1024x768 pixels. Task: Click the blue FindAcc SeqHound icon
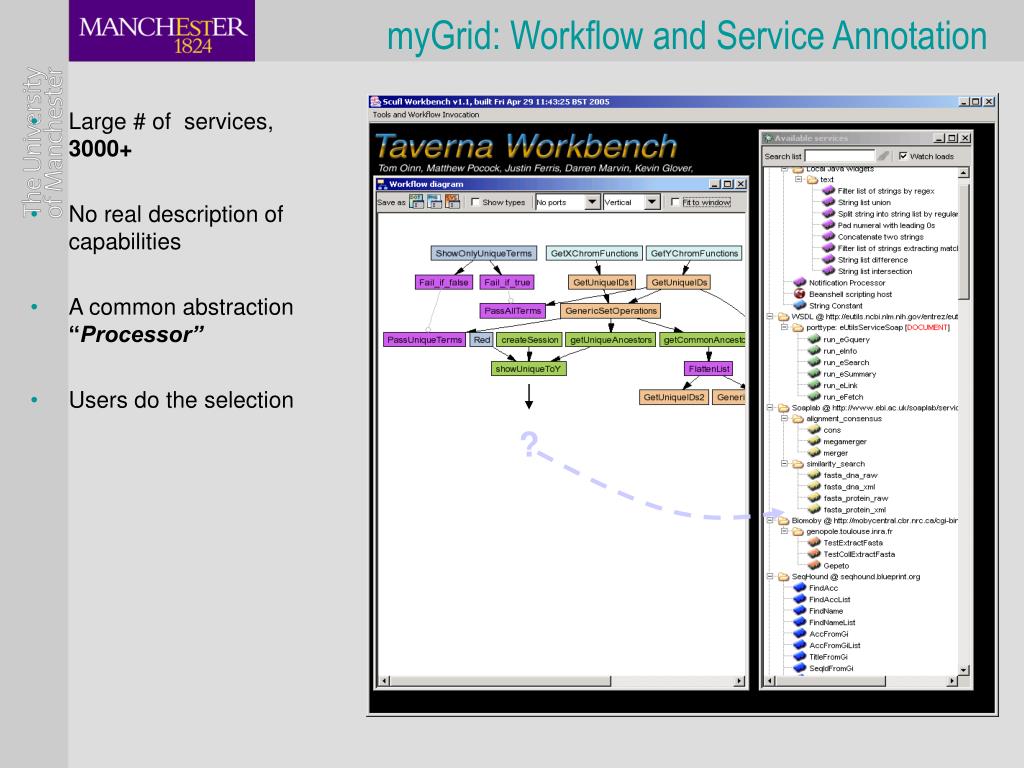(799, 587)
